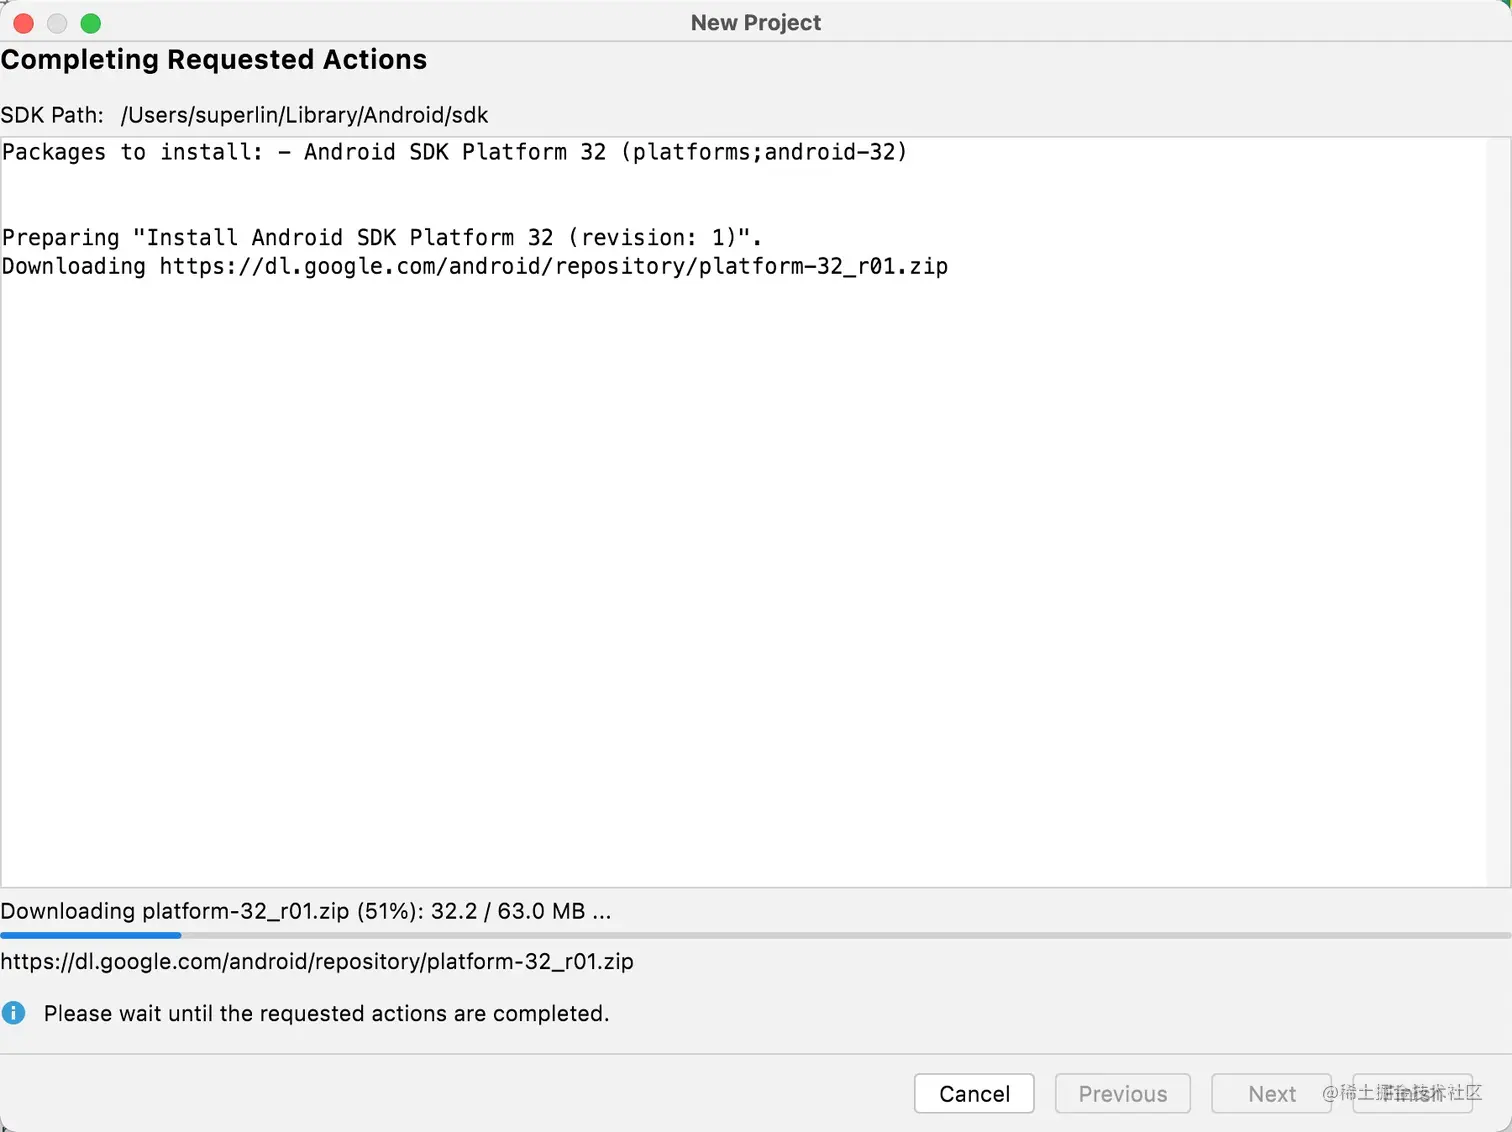Minimize the New Project window
The image size is (1512, 1132).
click(x=57, y=23)
